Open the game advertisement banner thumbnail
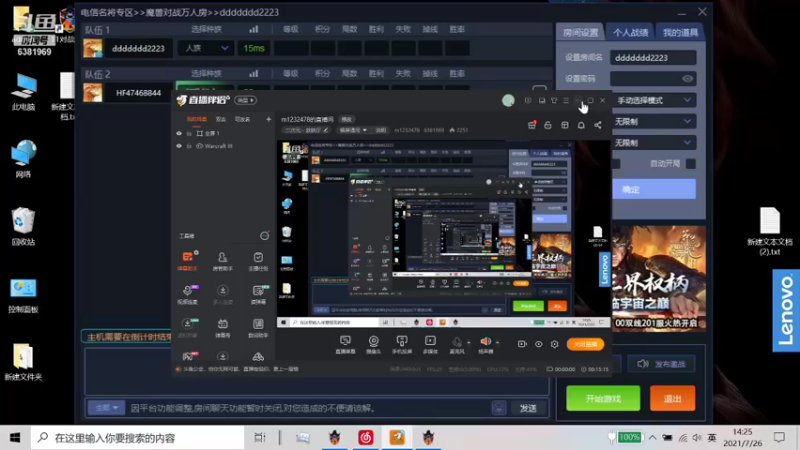Screen dimensions: 800x450 659,279
